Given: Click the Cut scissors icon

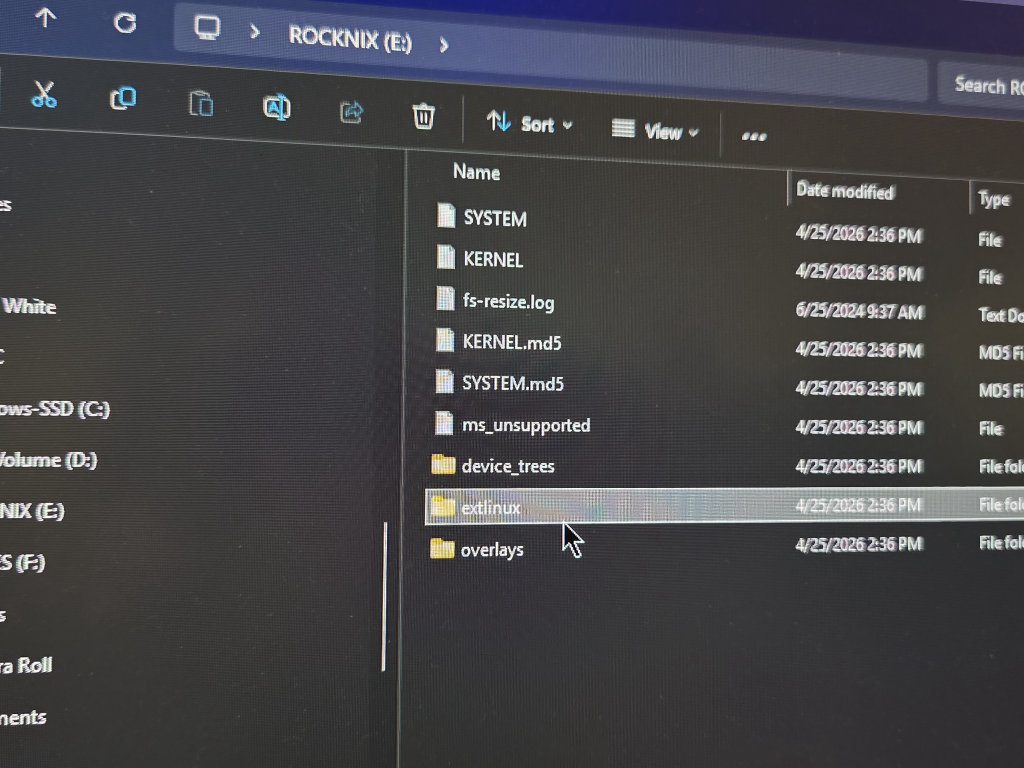Looking at the screenshot, I should pyautogui.click(x=44, y=94).
